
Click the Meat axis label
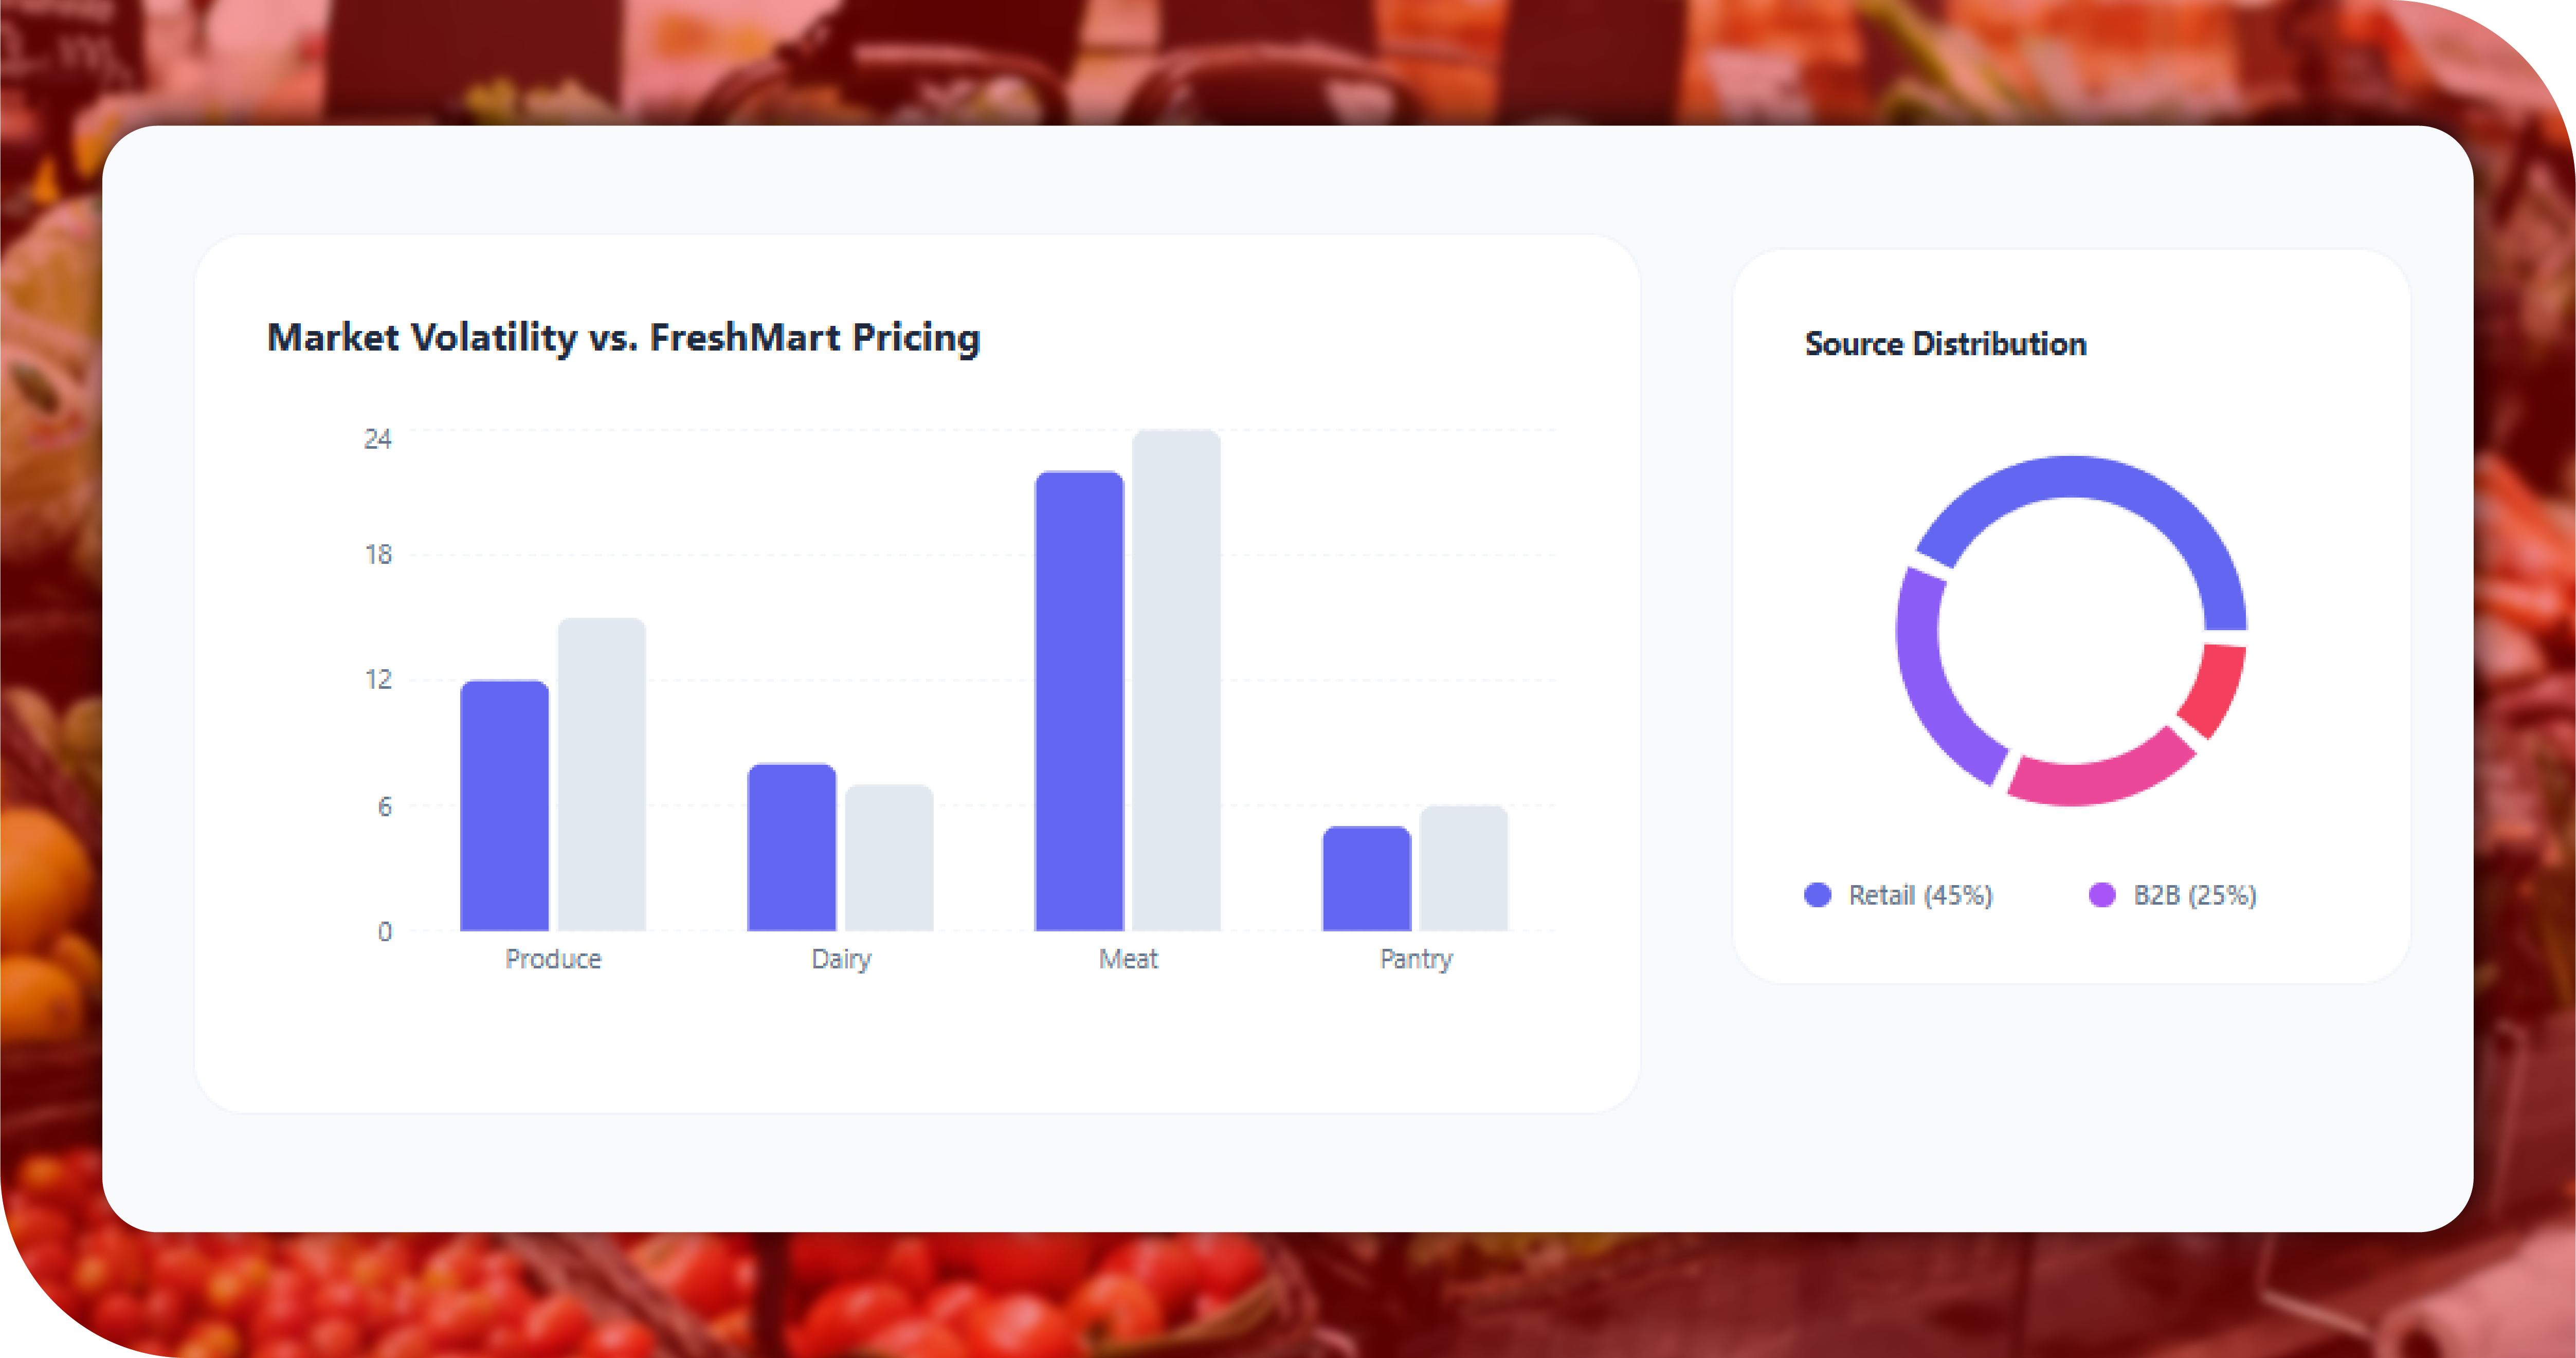click(x=1128, y=959)
